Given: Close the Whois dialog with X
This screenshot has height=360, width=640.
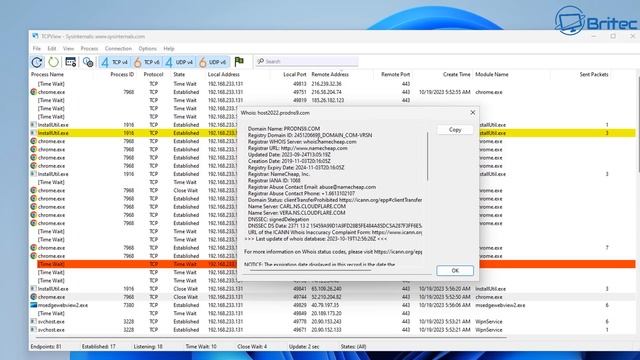Looking at the screenshot, I should pos(473,112).
